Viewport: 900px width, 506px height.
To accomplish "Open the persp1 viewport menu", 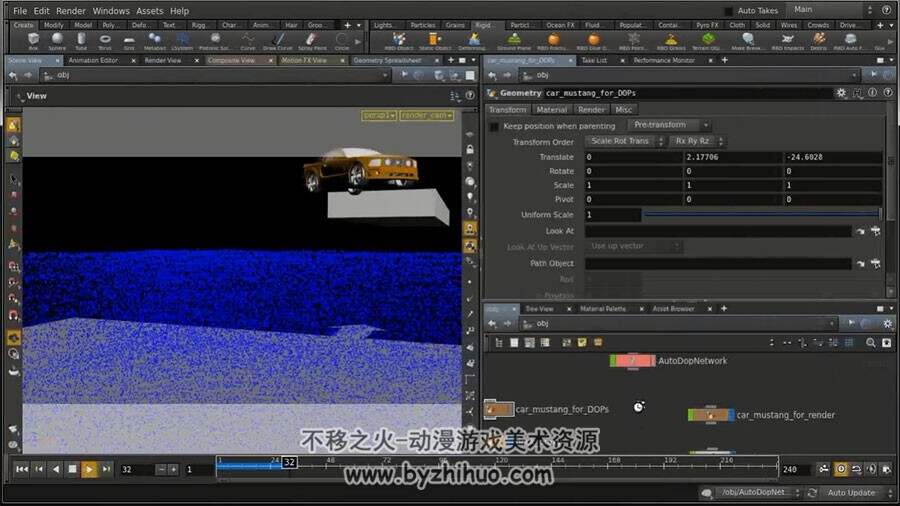I will click(x=379, y=116).
